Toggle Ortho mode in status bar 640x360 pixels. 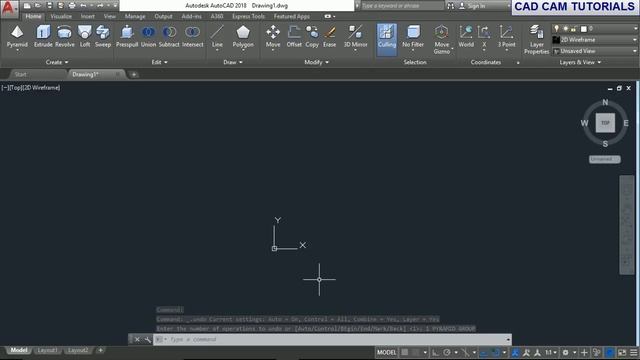(436, 352)
